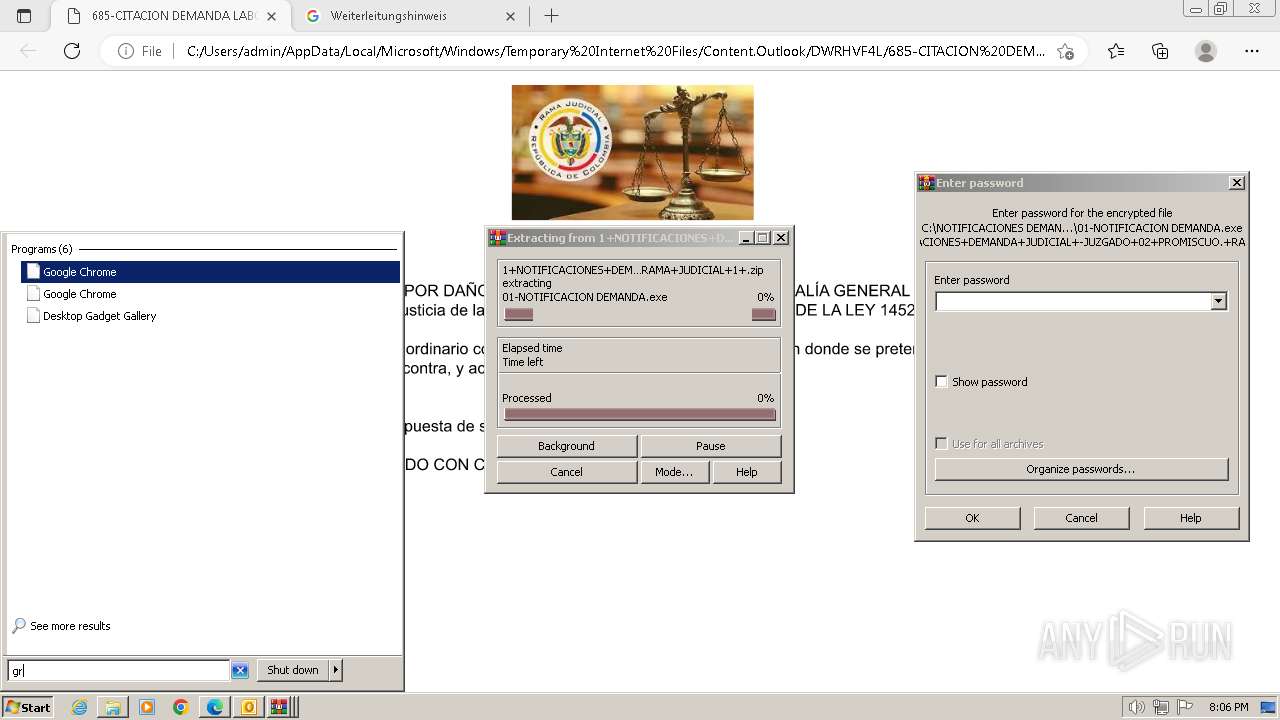Open Google Chrome from taskbar
The height and width of the screenshot is (720, 1280).
coord(181,707)
